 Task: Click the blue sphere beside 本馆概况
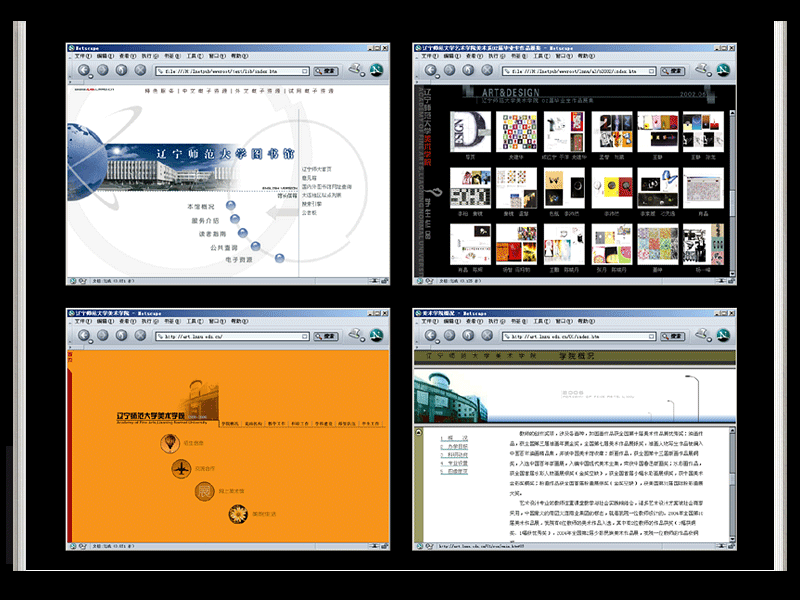tap(232, 206)
